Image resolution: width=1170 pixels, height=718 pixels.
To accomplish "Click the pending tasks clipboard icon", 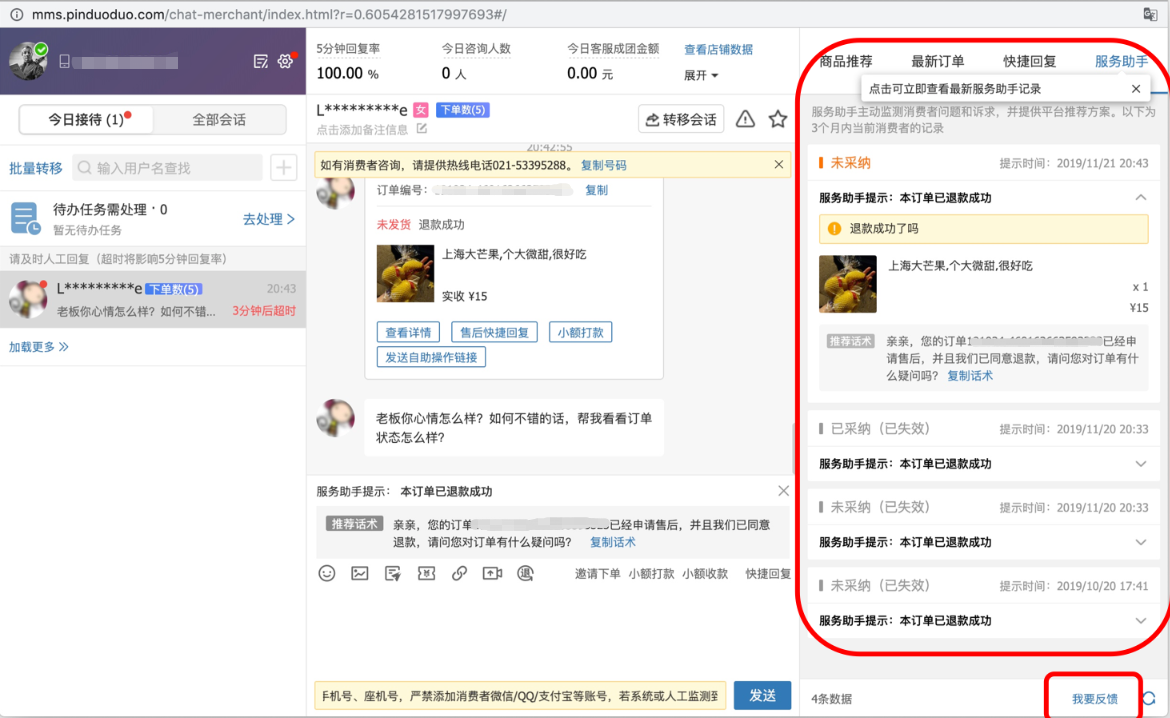I will (25, 219).
